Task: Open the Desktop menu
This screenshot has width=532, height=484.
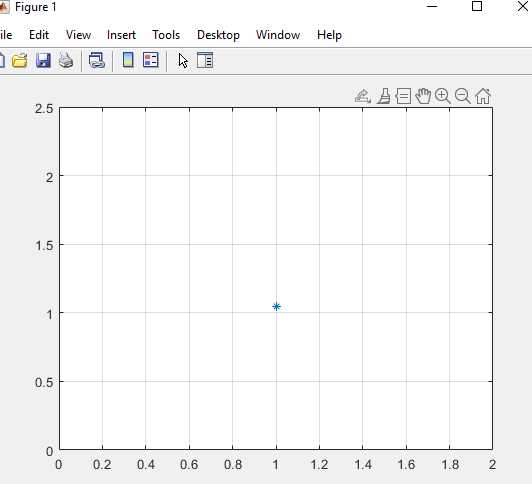Action: [218, 35]
